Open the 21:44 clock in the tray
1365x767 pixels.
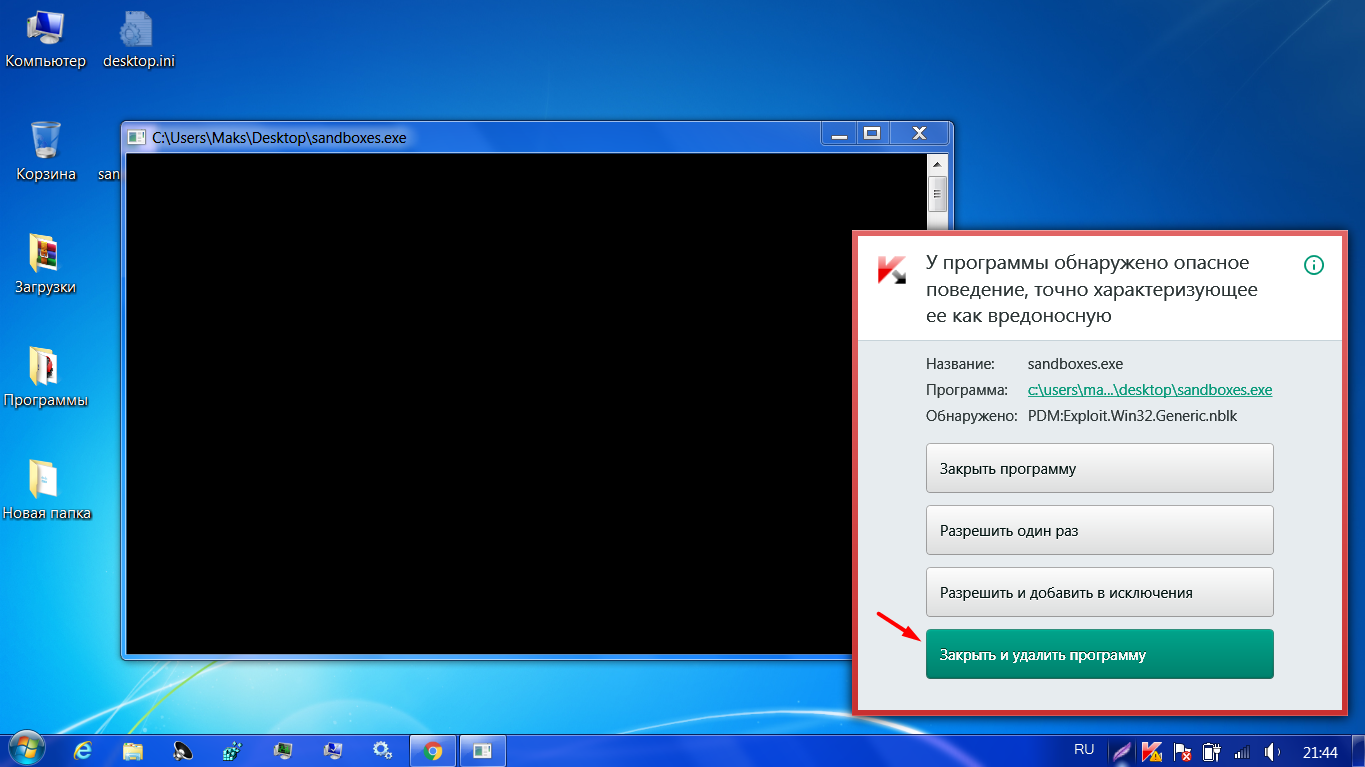pos(1320,752)
